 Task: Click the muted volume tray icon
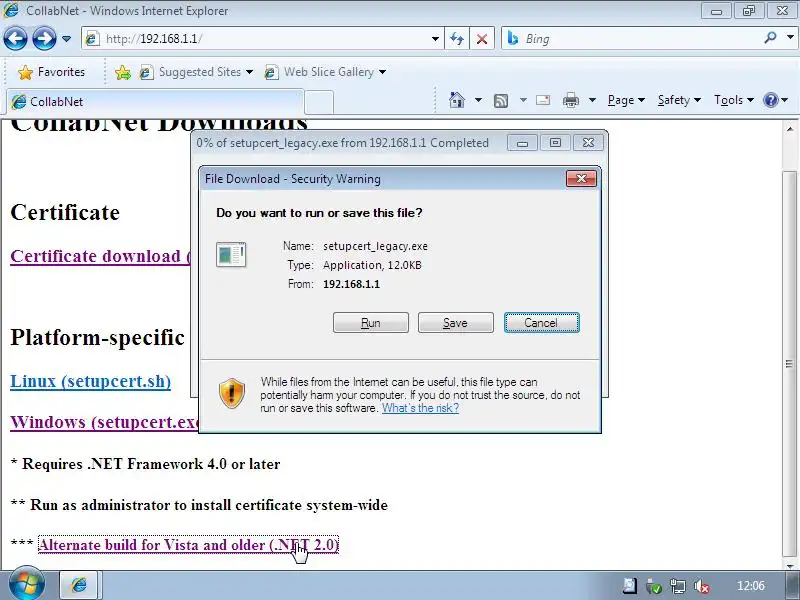(x=702, y=586)
